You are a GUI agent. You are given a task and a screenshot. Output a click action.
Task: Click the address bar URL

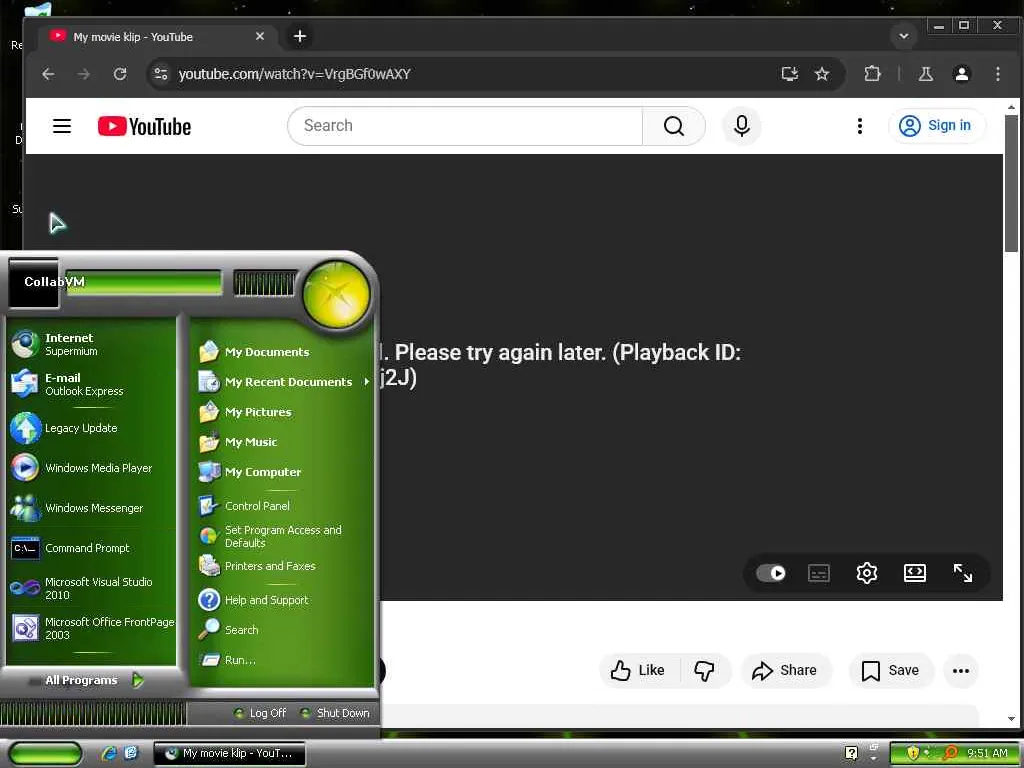pyautogui.click(x=295, y=74)
